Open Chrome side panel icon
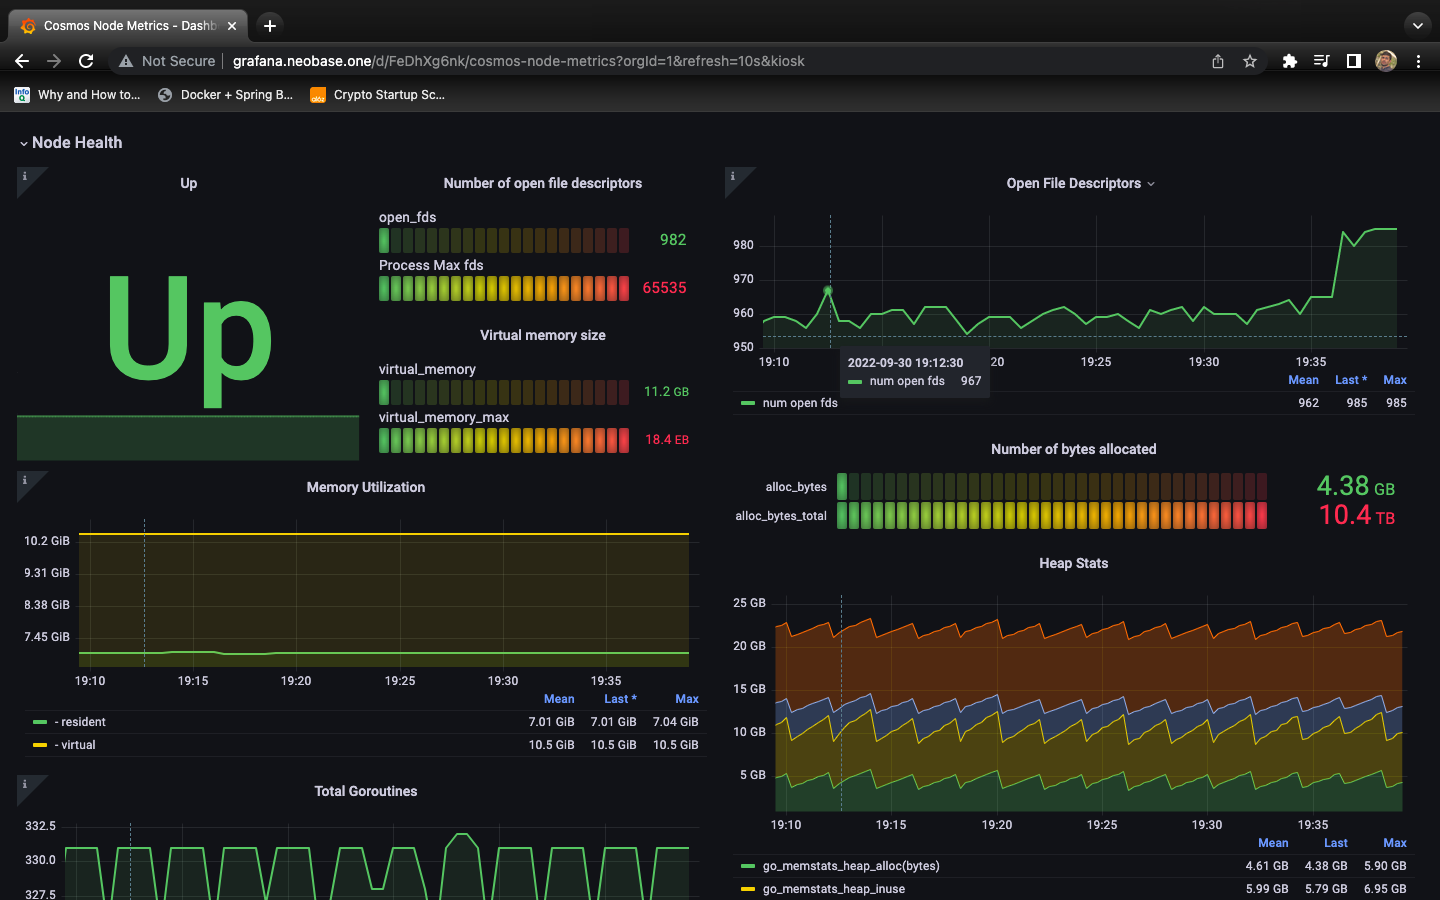Viewport: 1440px width, 900px height. 1353,61
